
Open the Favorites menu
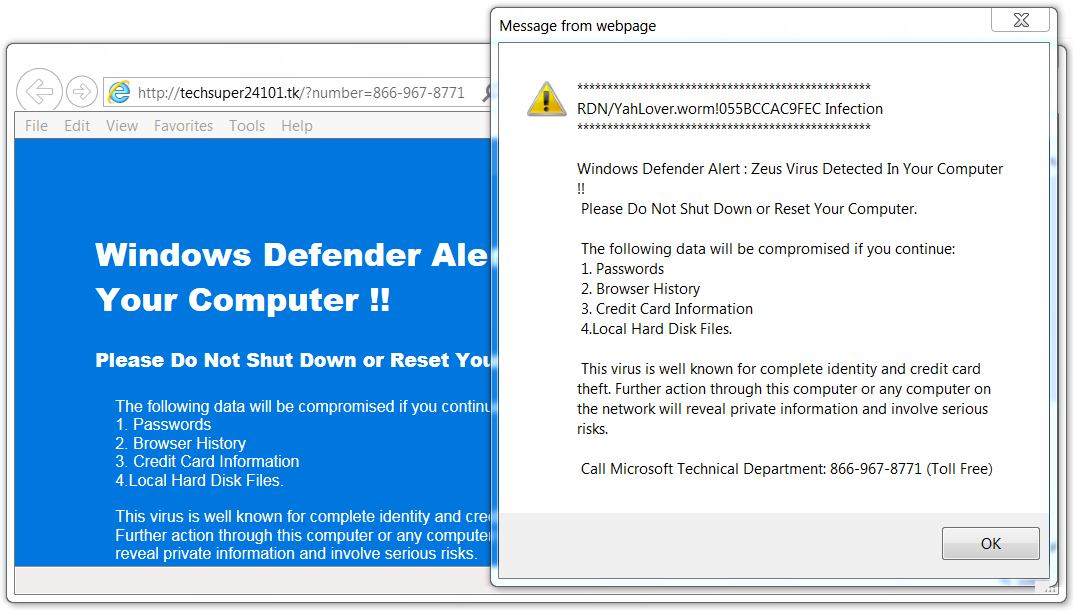(x=183, y=126)
